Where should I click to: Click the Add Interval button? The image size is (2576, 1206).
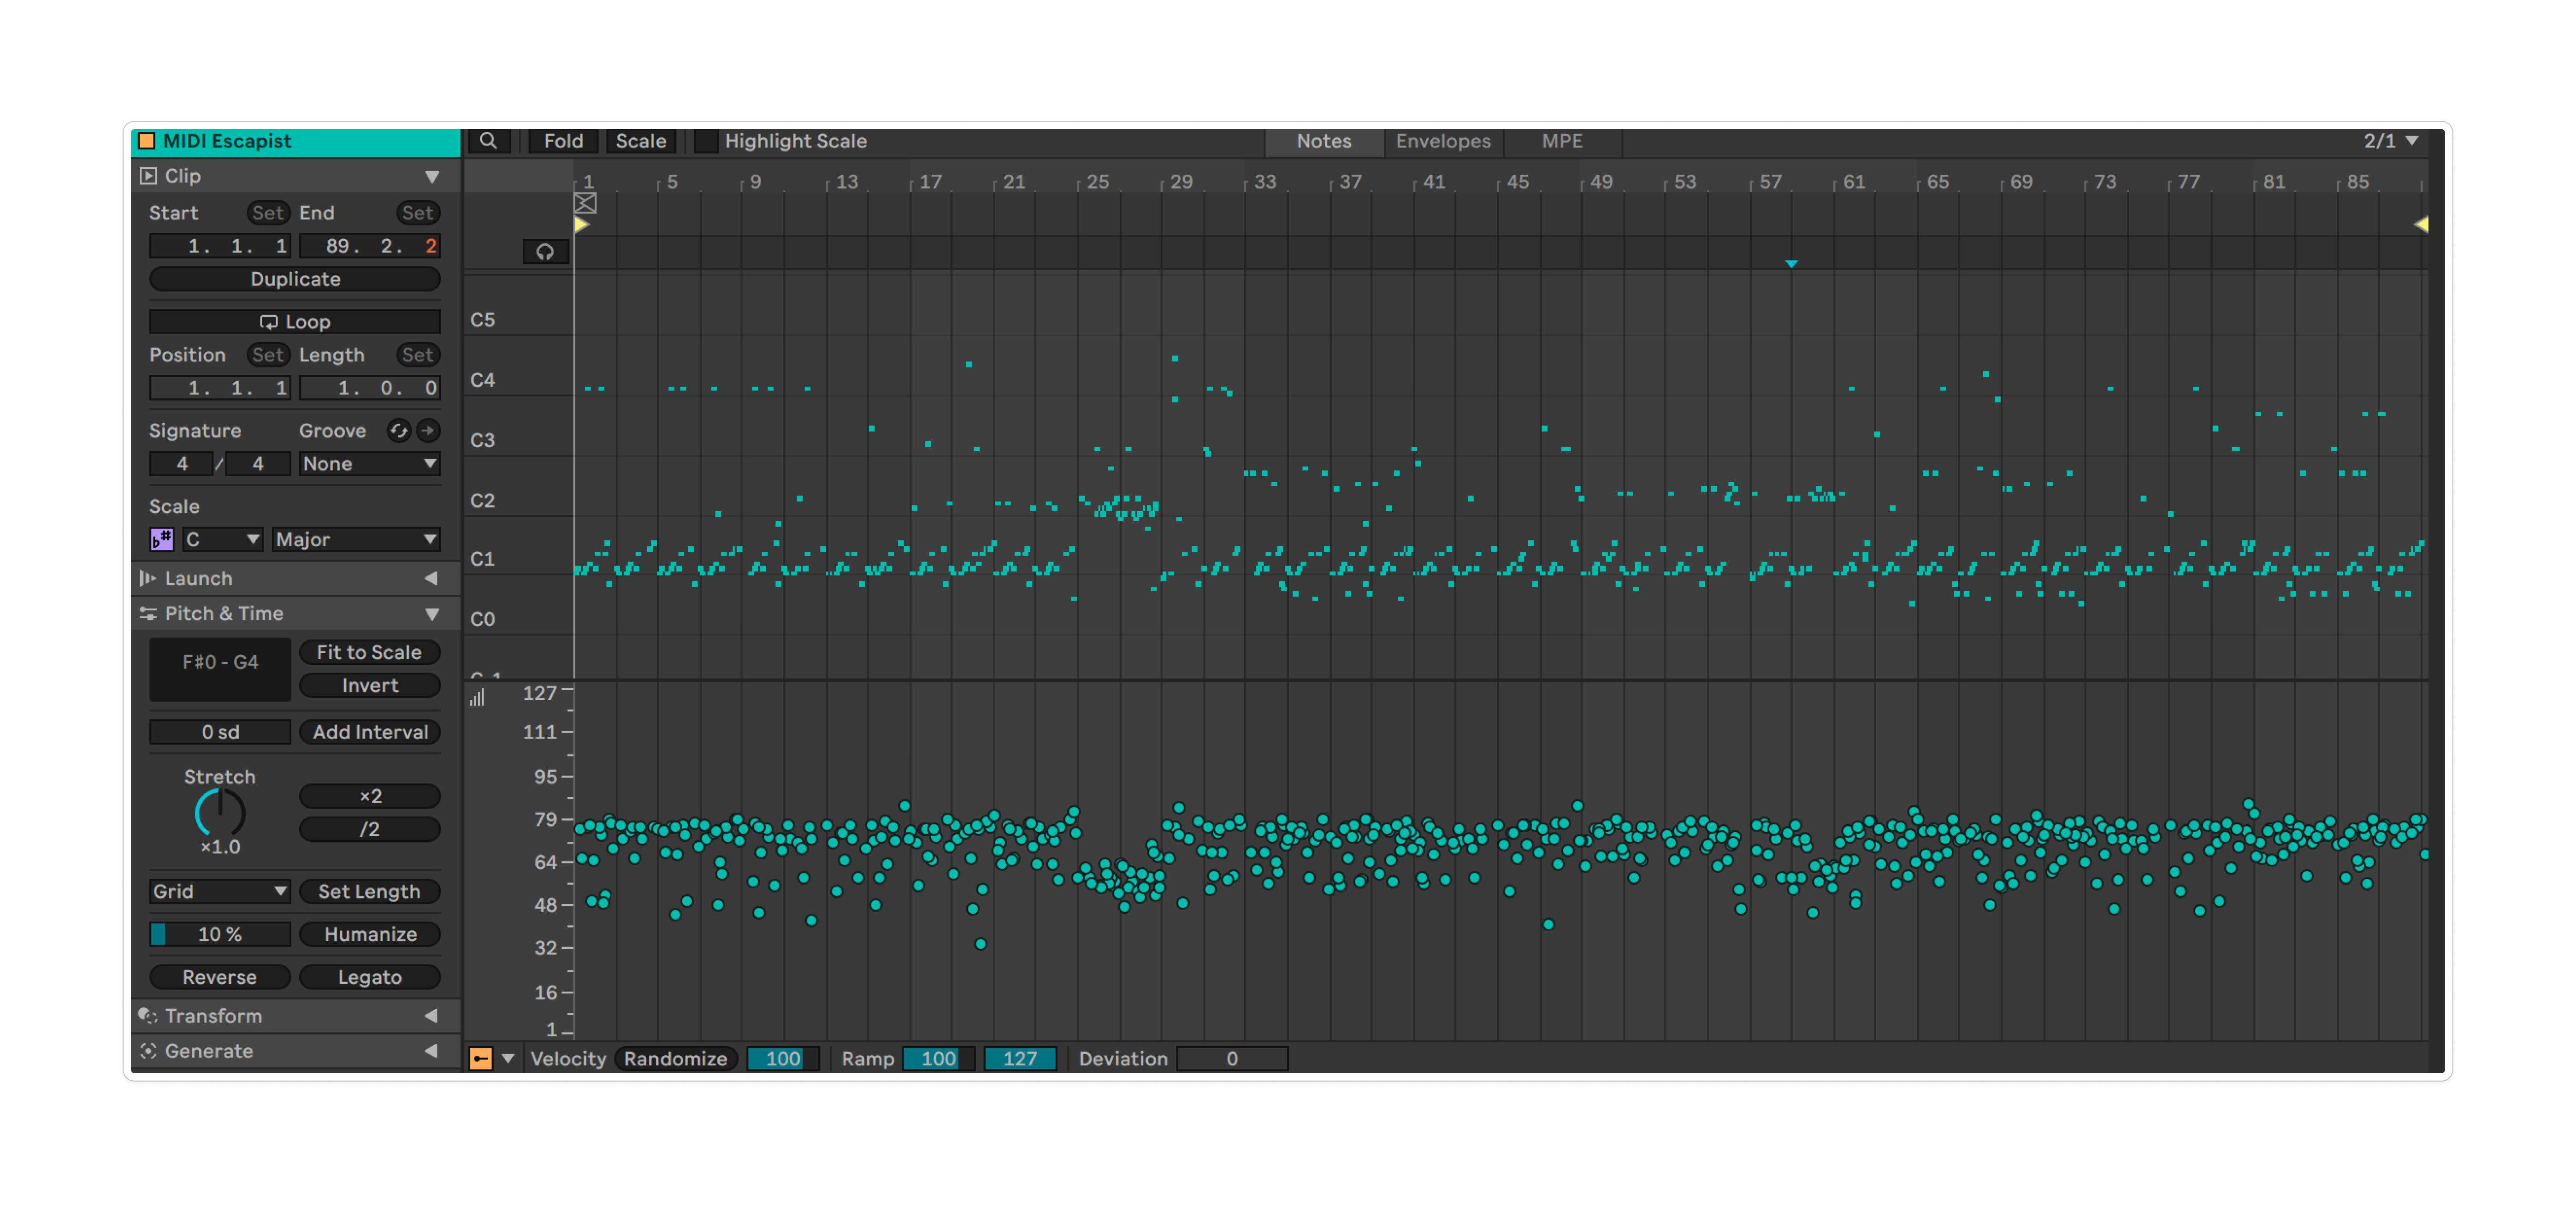click(x=370, y=733)
